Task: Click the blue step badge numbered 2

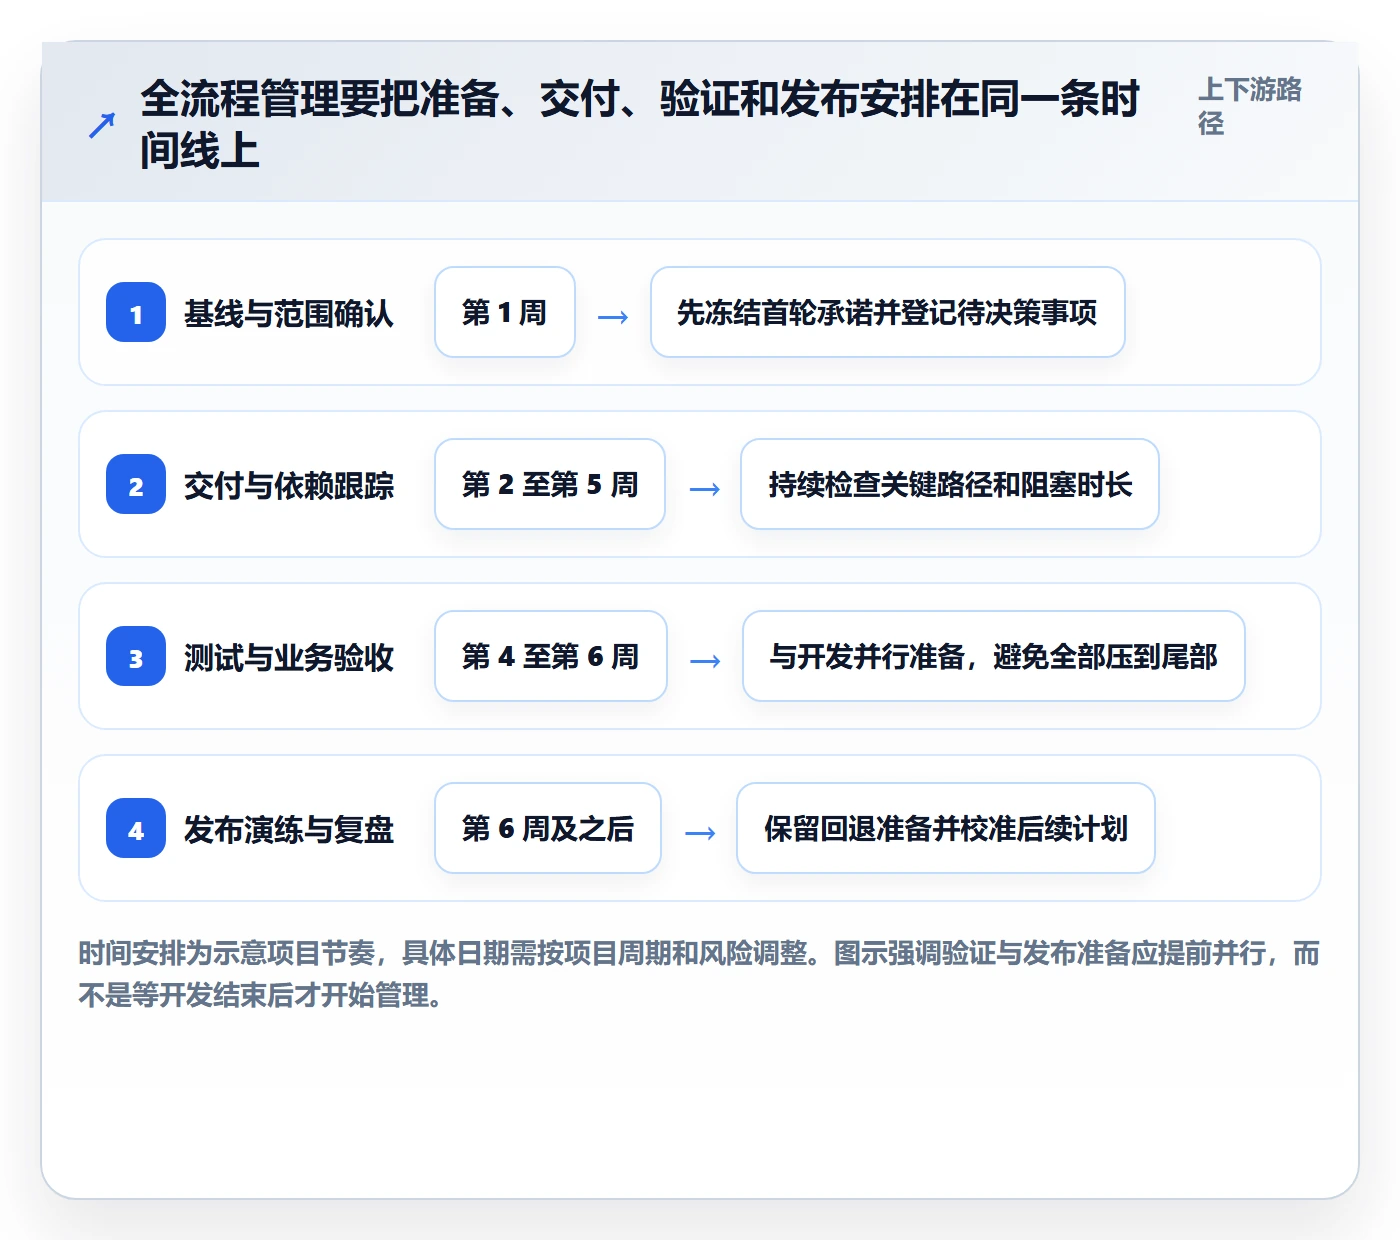Action: 136,484
